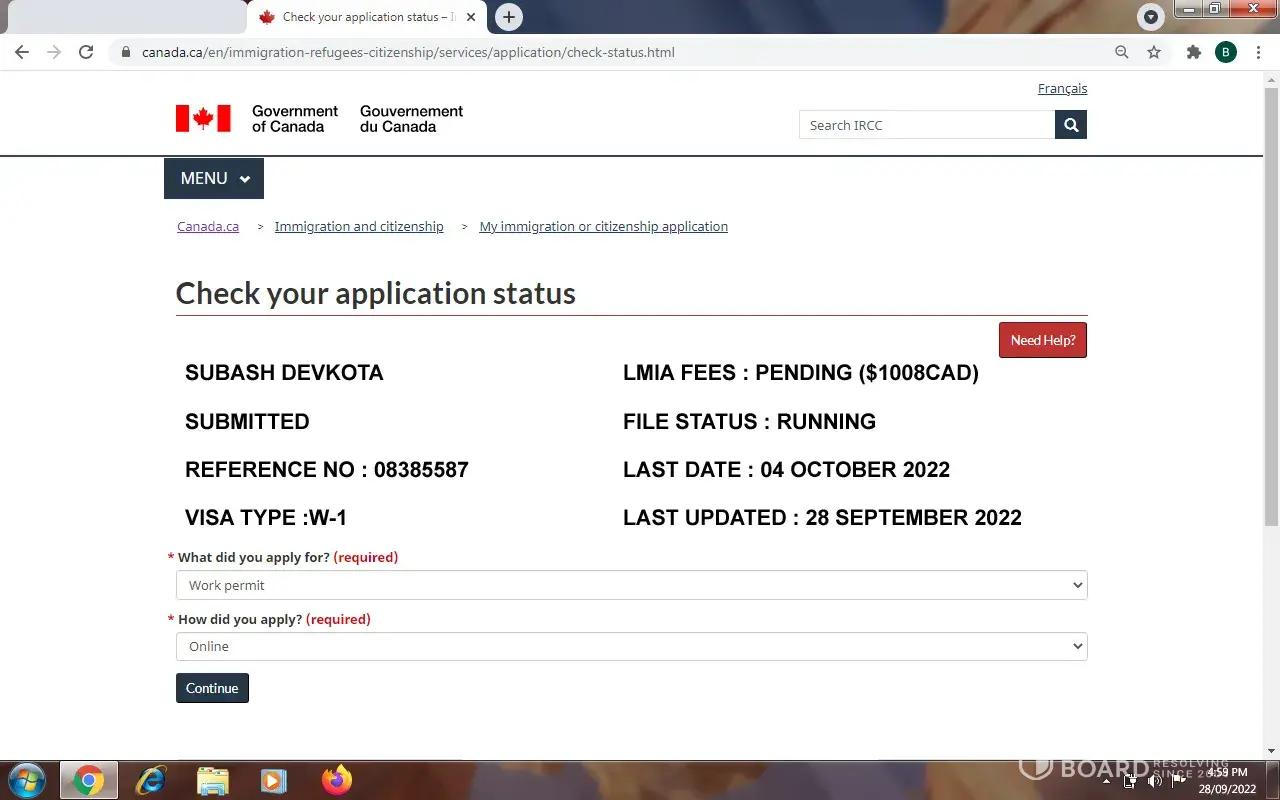This screenshot has width=1280, height=800.
Task: Click the Continue button
Action: (212, 688)
